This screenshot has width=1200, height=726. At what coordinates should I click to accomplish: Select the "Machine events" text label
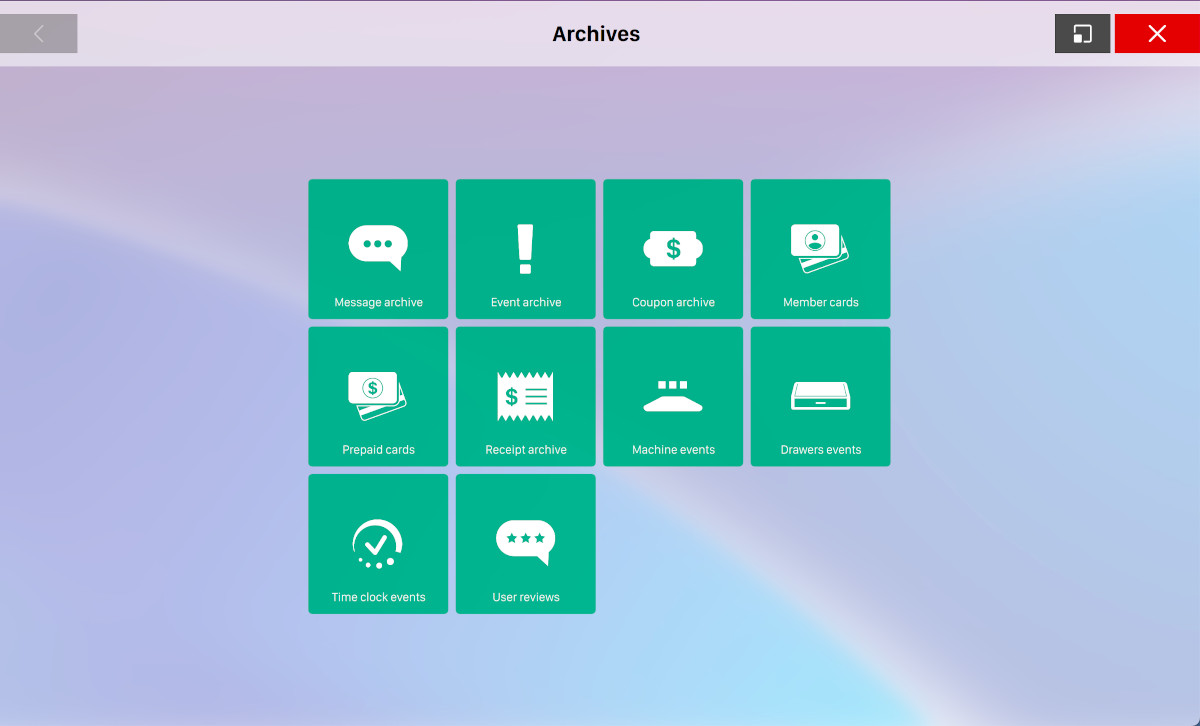pos(673,450)
